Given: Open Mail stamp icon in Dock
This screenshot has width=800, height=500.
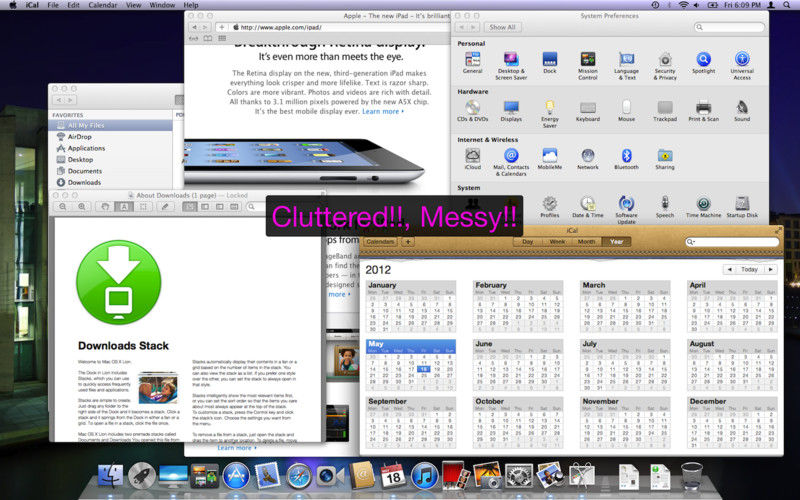Looking at the screenshot, I should point(267,476).
